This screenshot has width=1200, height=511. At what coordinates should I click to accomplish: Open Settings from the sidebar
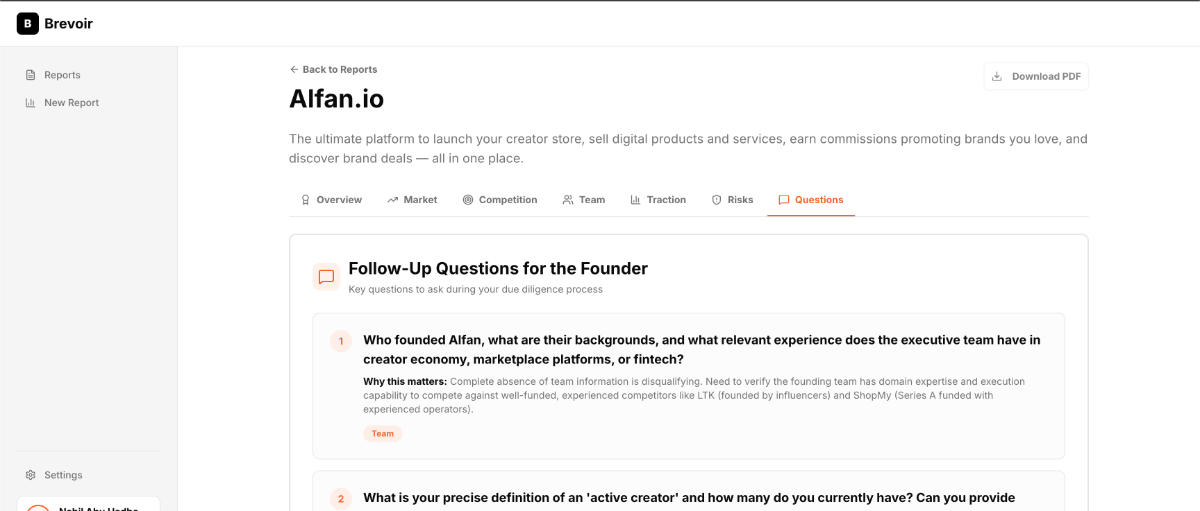coord(63,475)
